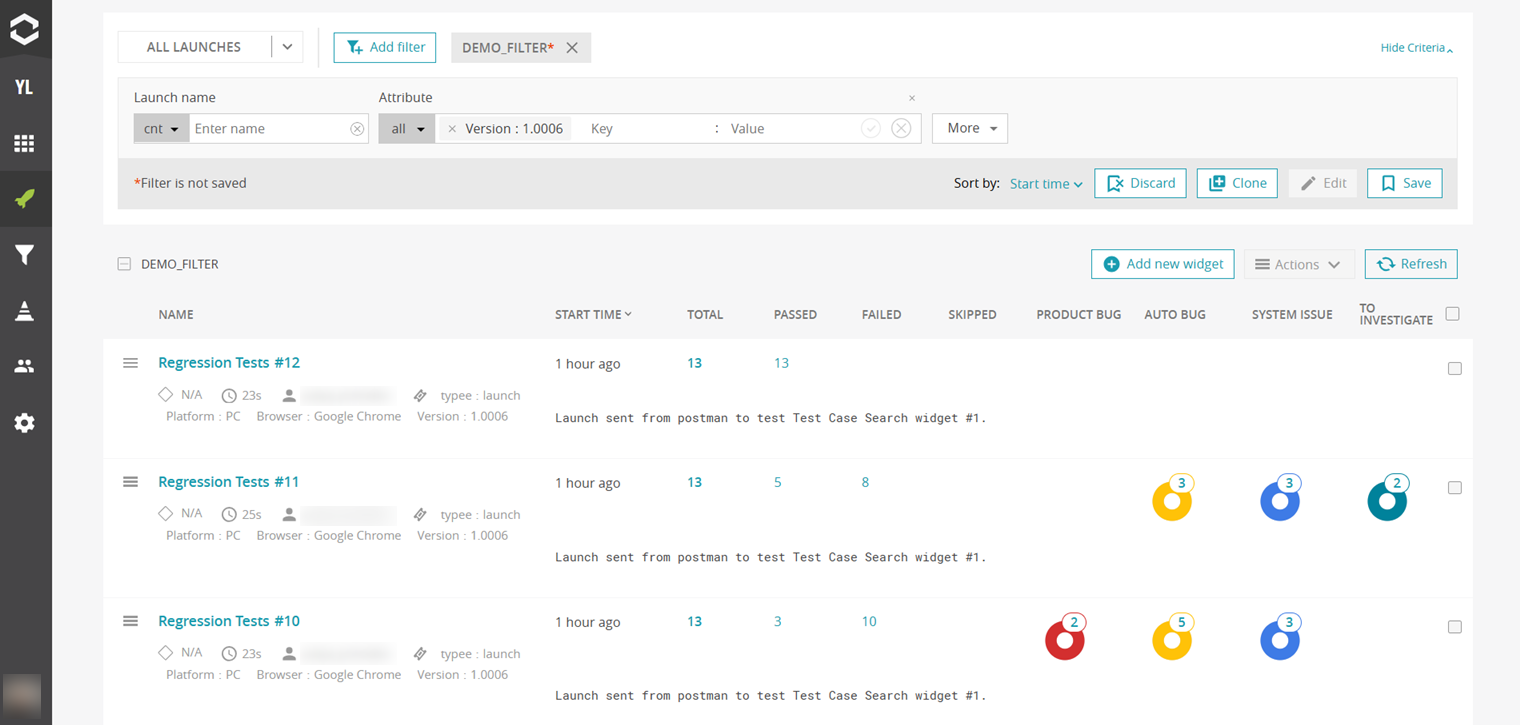Collapse filter with Hide Criteria

pyautogui.click(x=1416, y=48)
